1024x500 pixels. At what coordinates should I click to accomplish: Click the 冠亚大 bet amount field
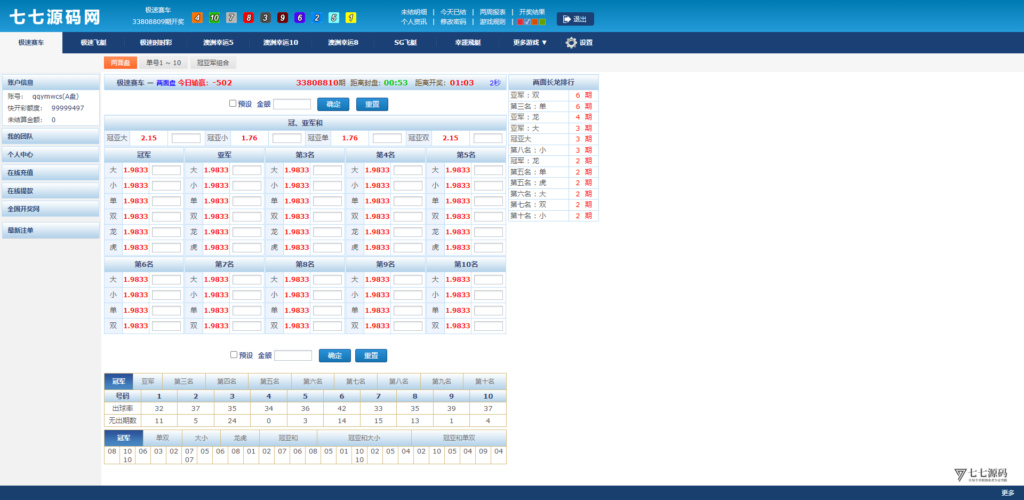186,138
